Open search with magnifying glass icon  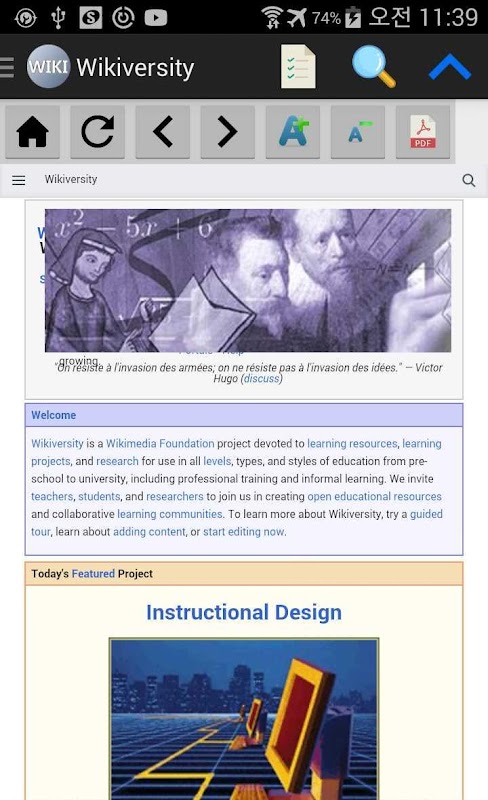tap(374, 67)
